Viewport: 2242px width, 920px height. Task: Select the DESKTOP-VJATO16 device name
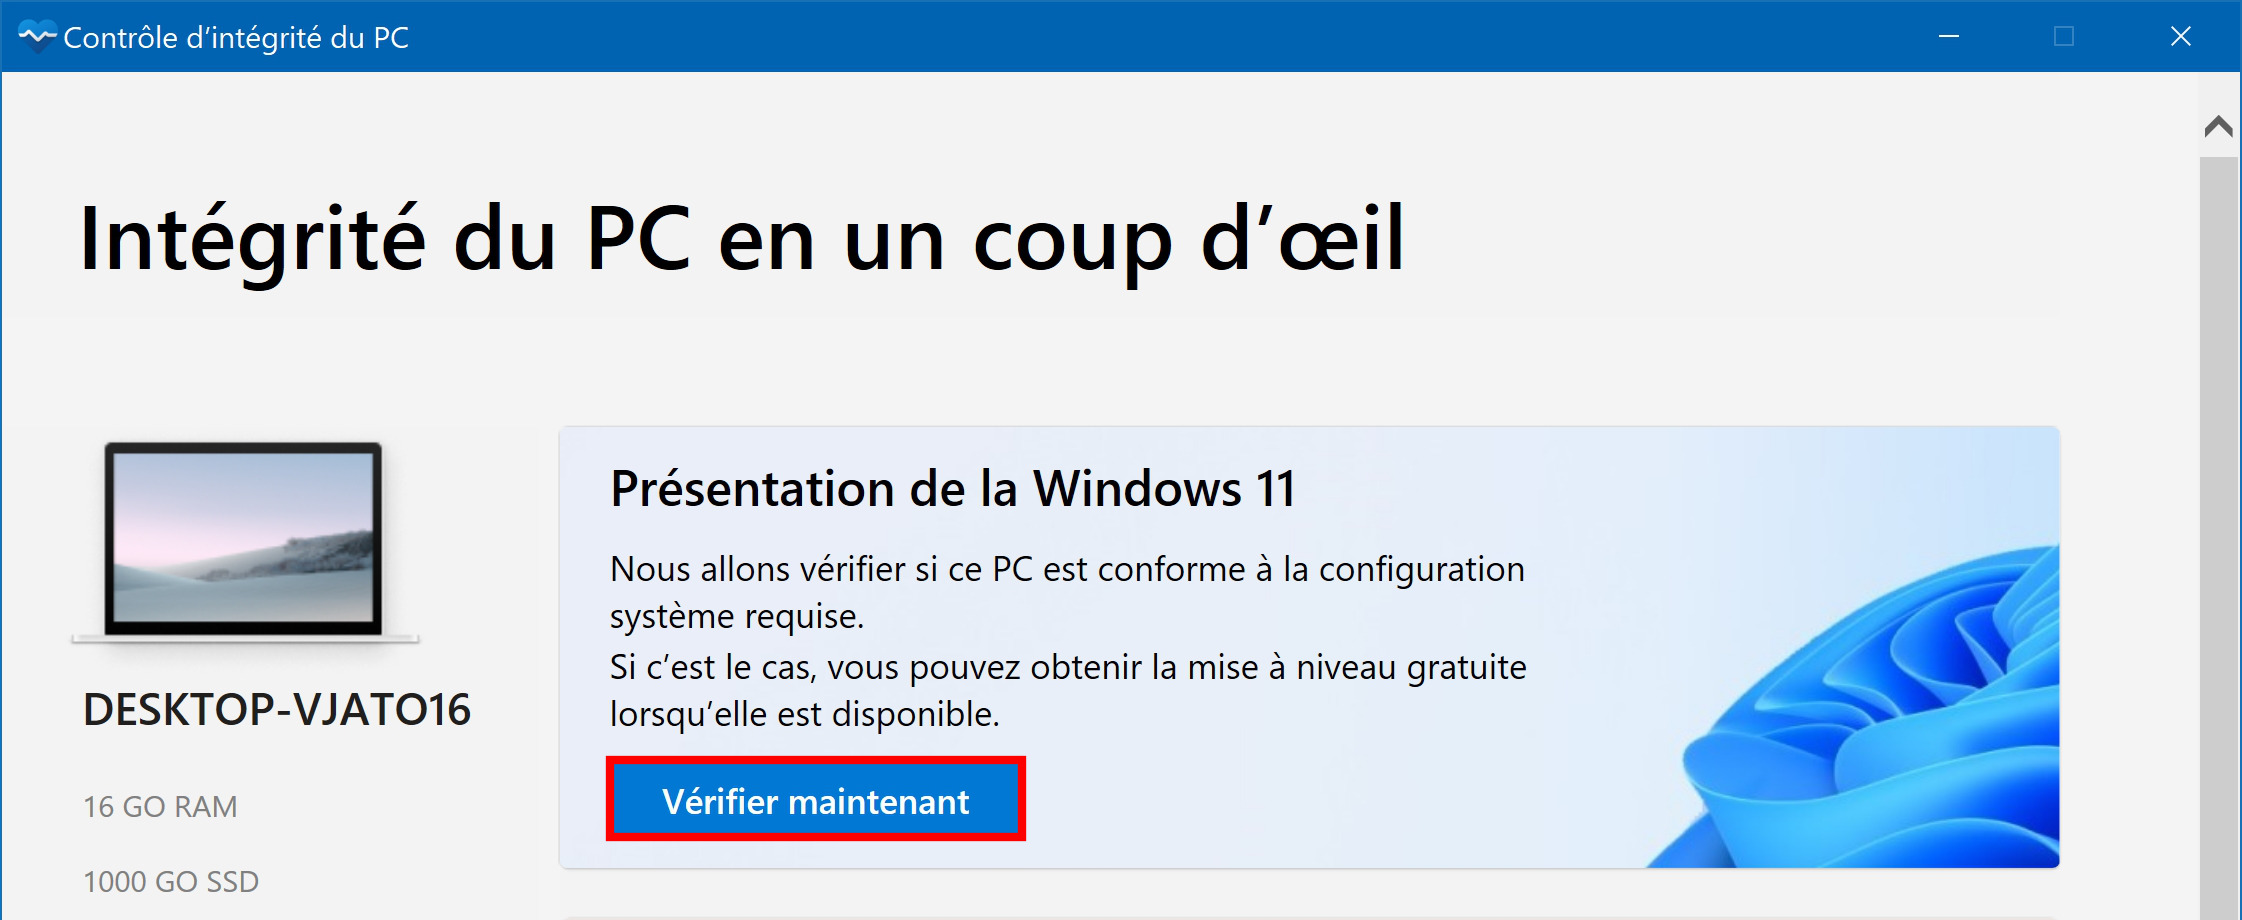coord(277,710)
